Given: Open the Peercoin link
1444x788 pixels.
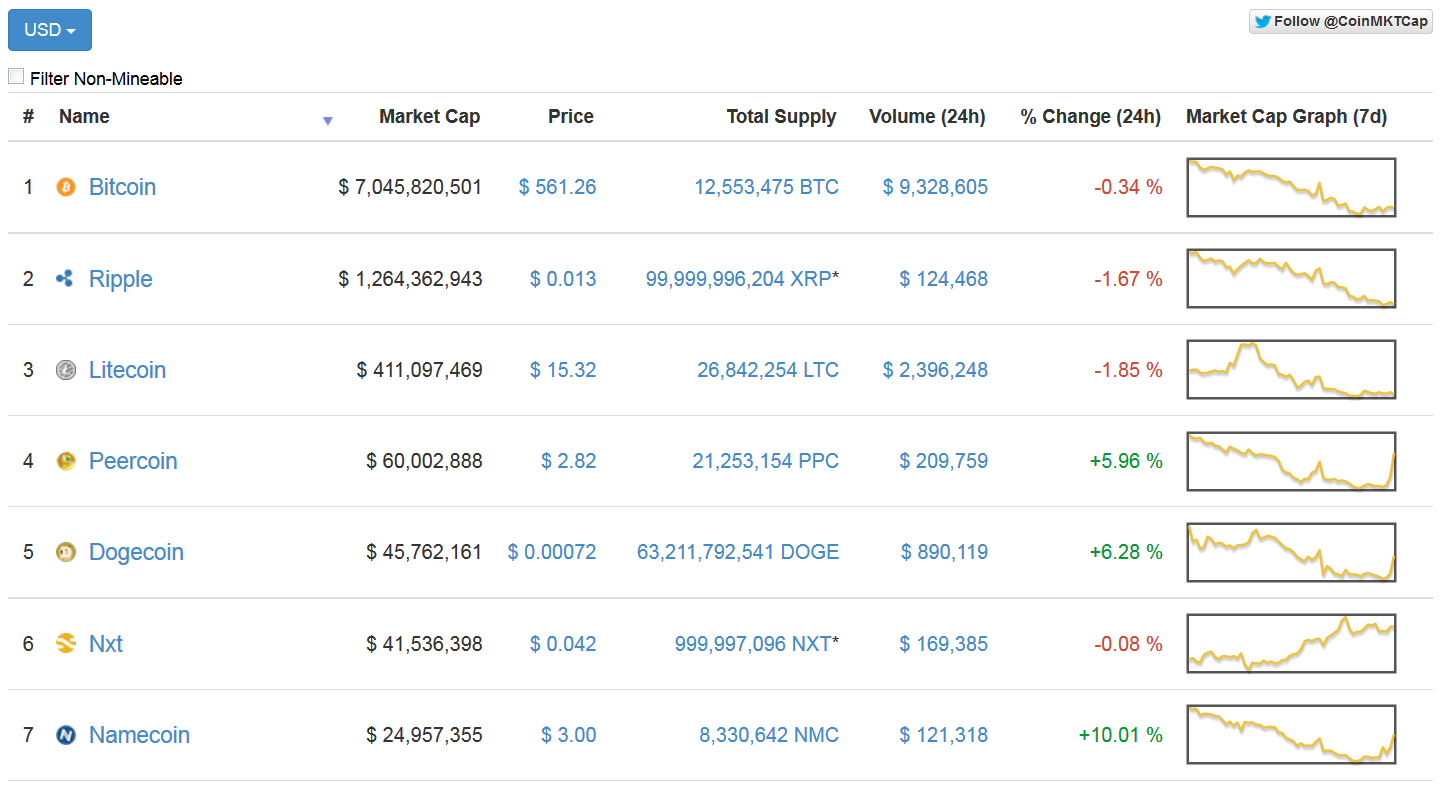Looking at the screenshot, I should click(x=133, y=461).
